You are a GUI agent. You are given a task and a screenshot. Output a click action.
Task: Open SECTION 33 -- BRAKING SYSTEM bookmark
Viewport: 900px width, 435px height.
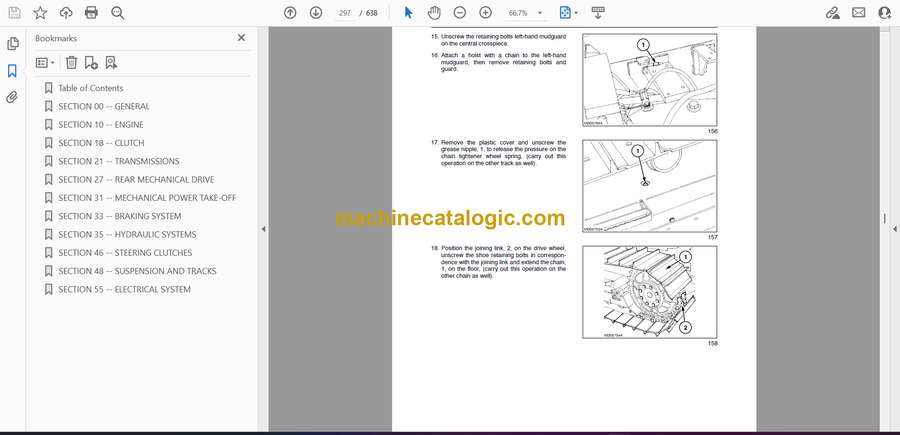click(119, 216)
